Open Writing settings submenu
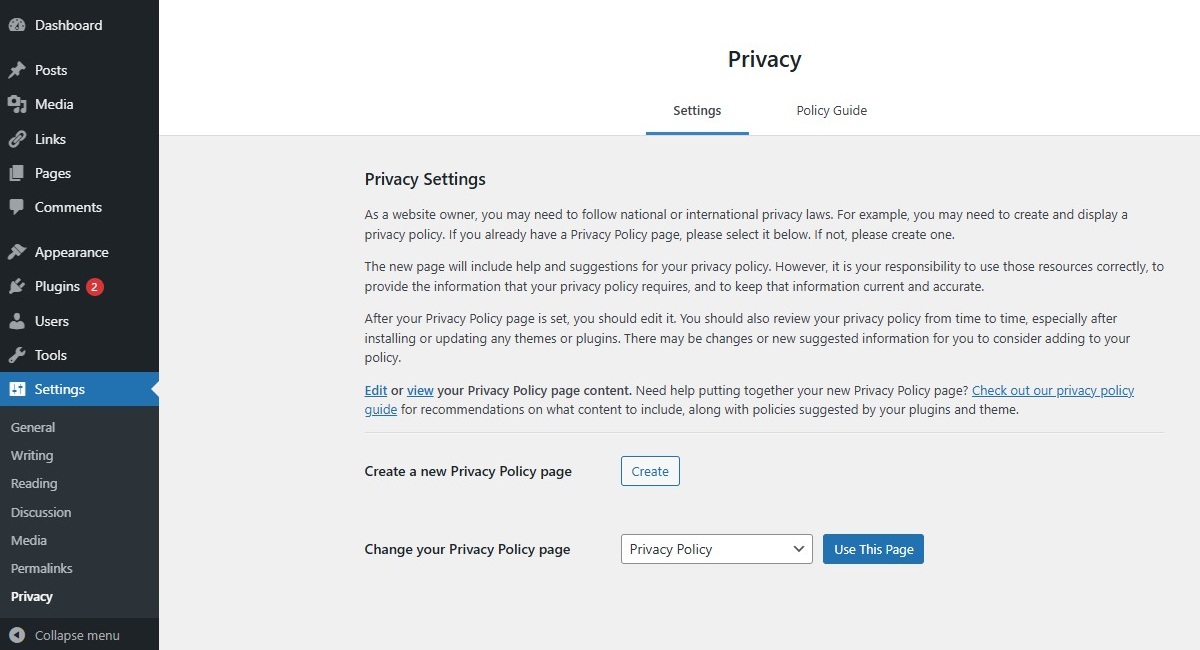This screenshot has width=1200, height=650. [x=32, y=455]
